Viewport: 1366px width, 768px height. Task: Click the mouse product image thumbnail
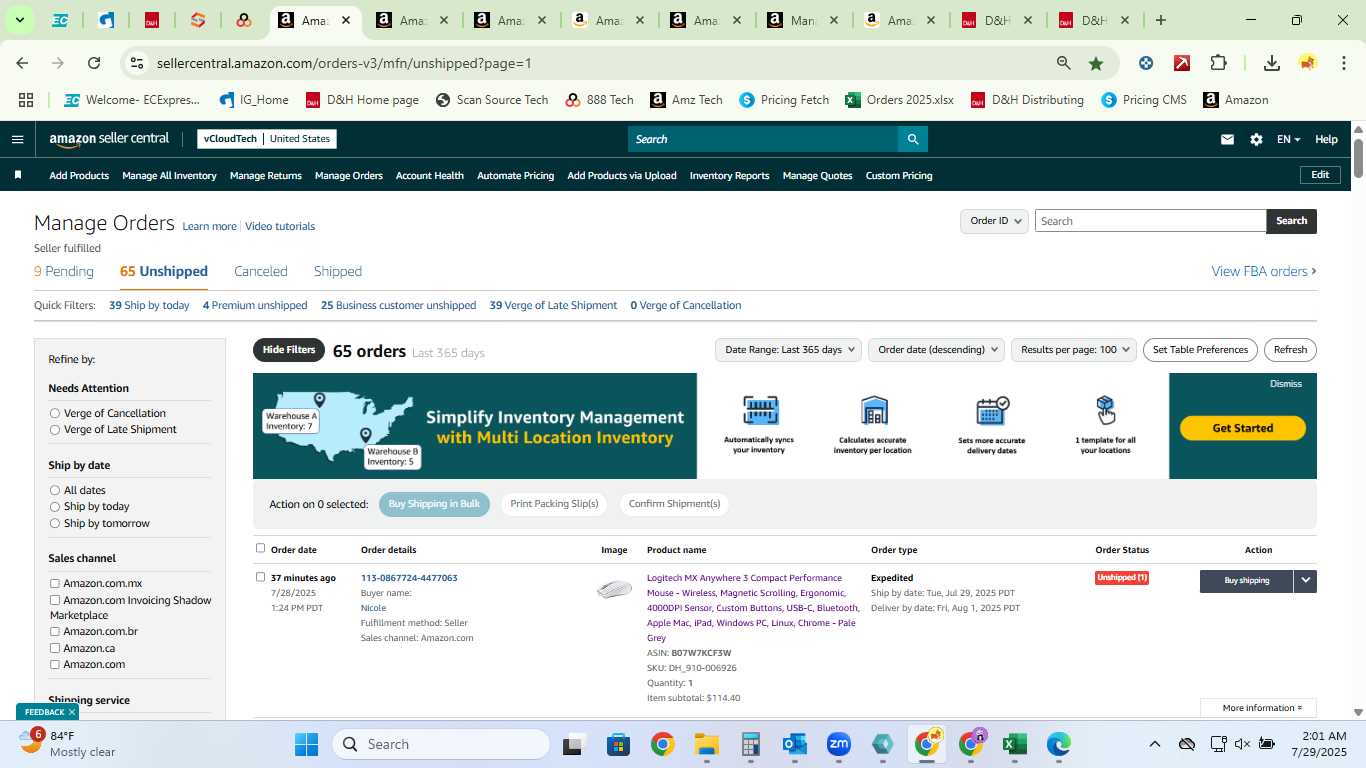[x=614, y=590]
